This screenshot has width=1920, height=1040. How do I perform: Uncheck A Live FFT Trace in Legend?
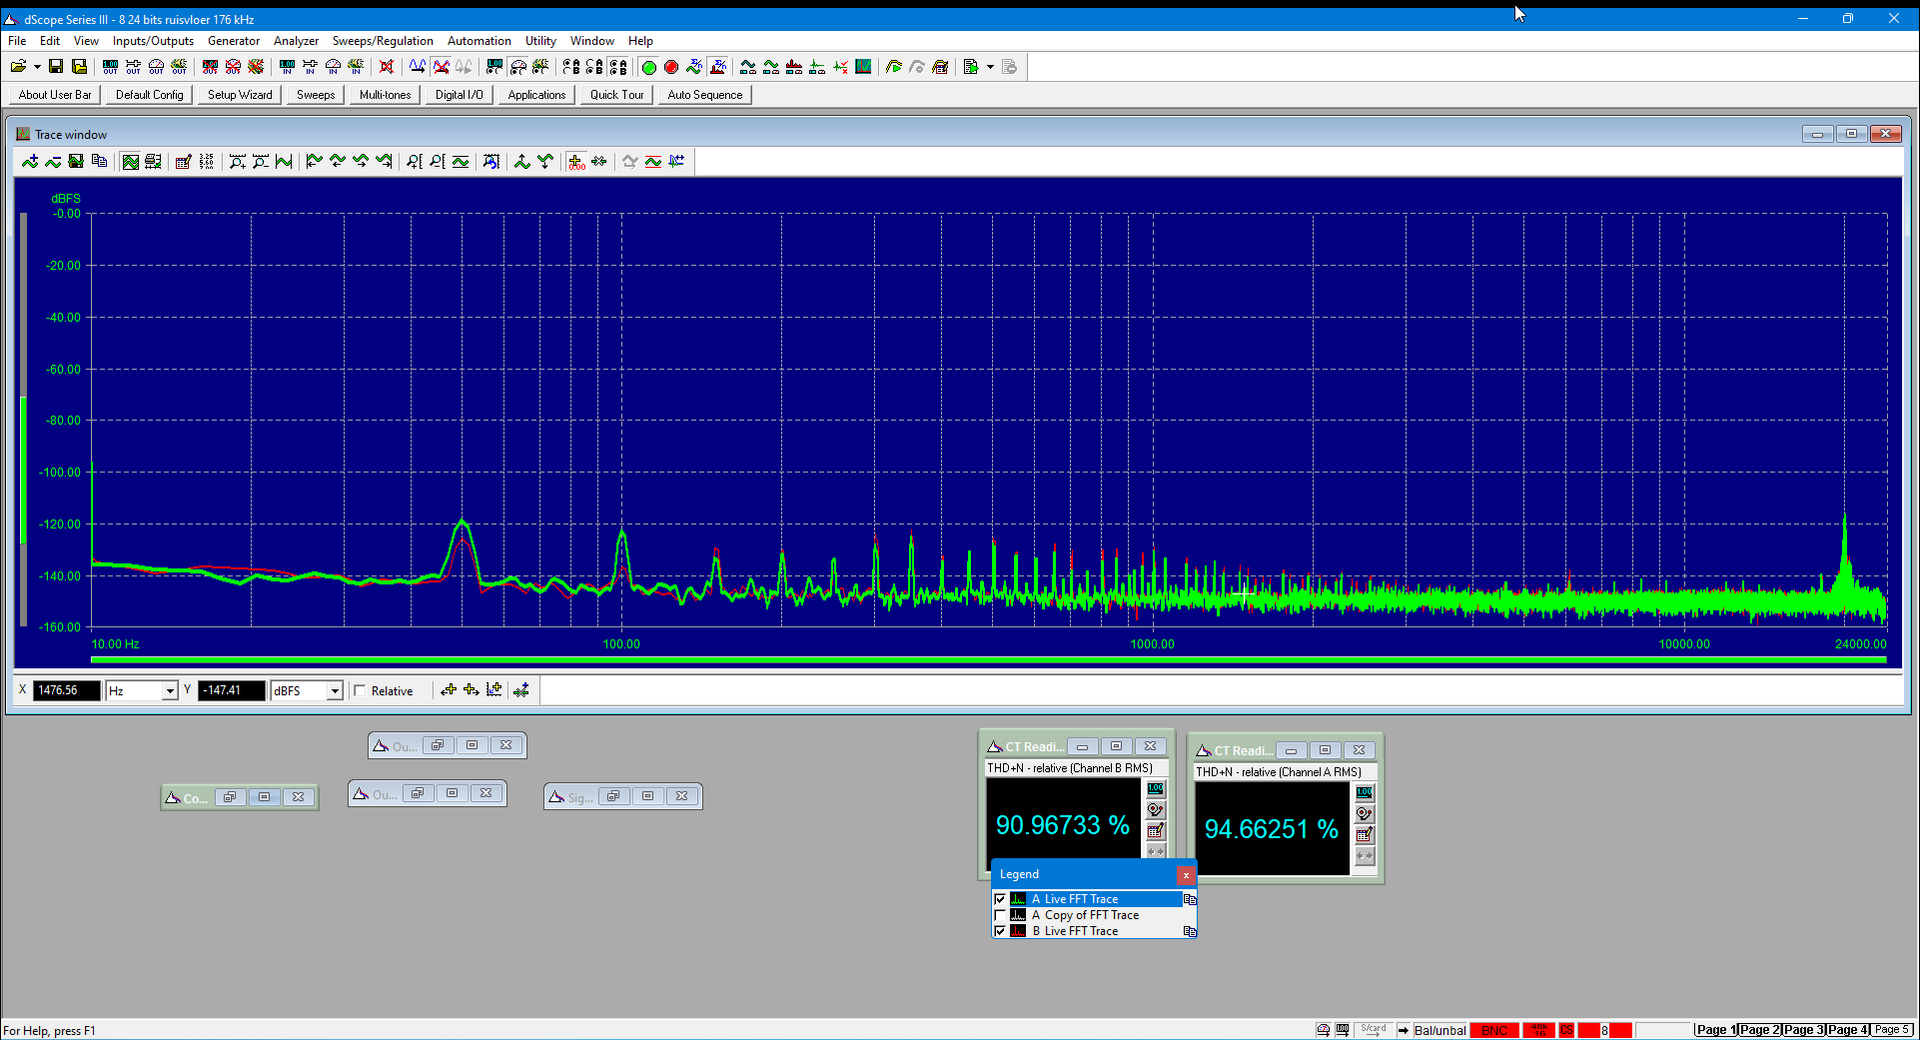pos(1000,899)
